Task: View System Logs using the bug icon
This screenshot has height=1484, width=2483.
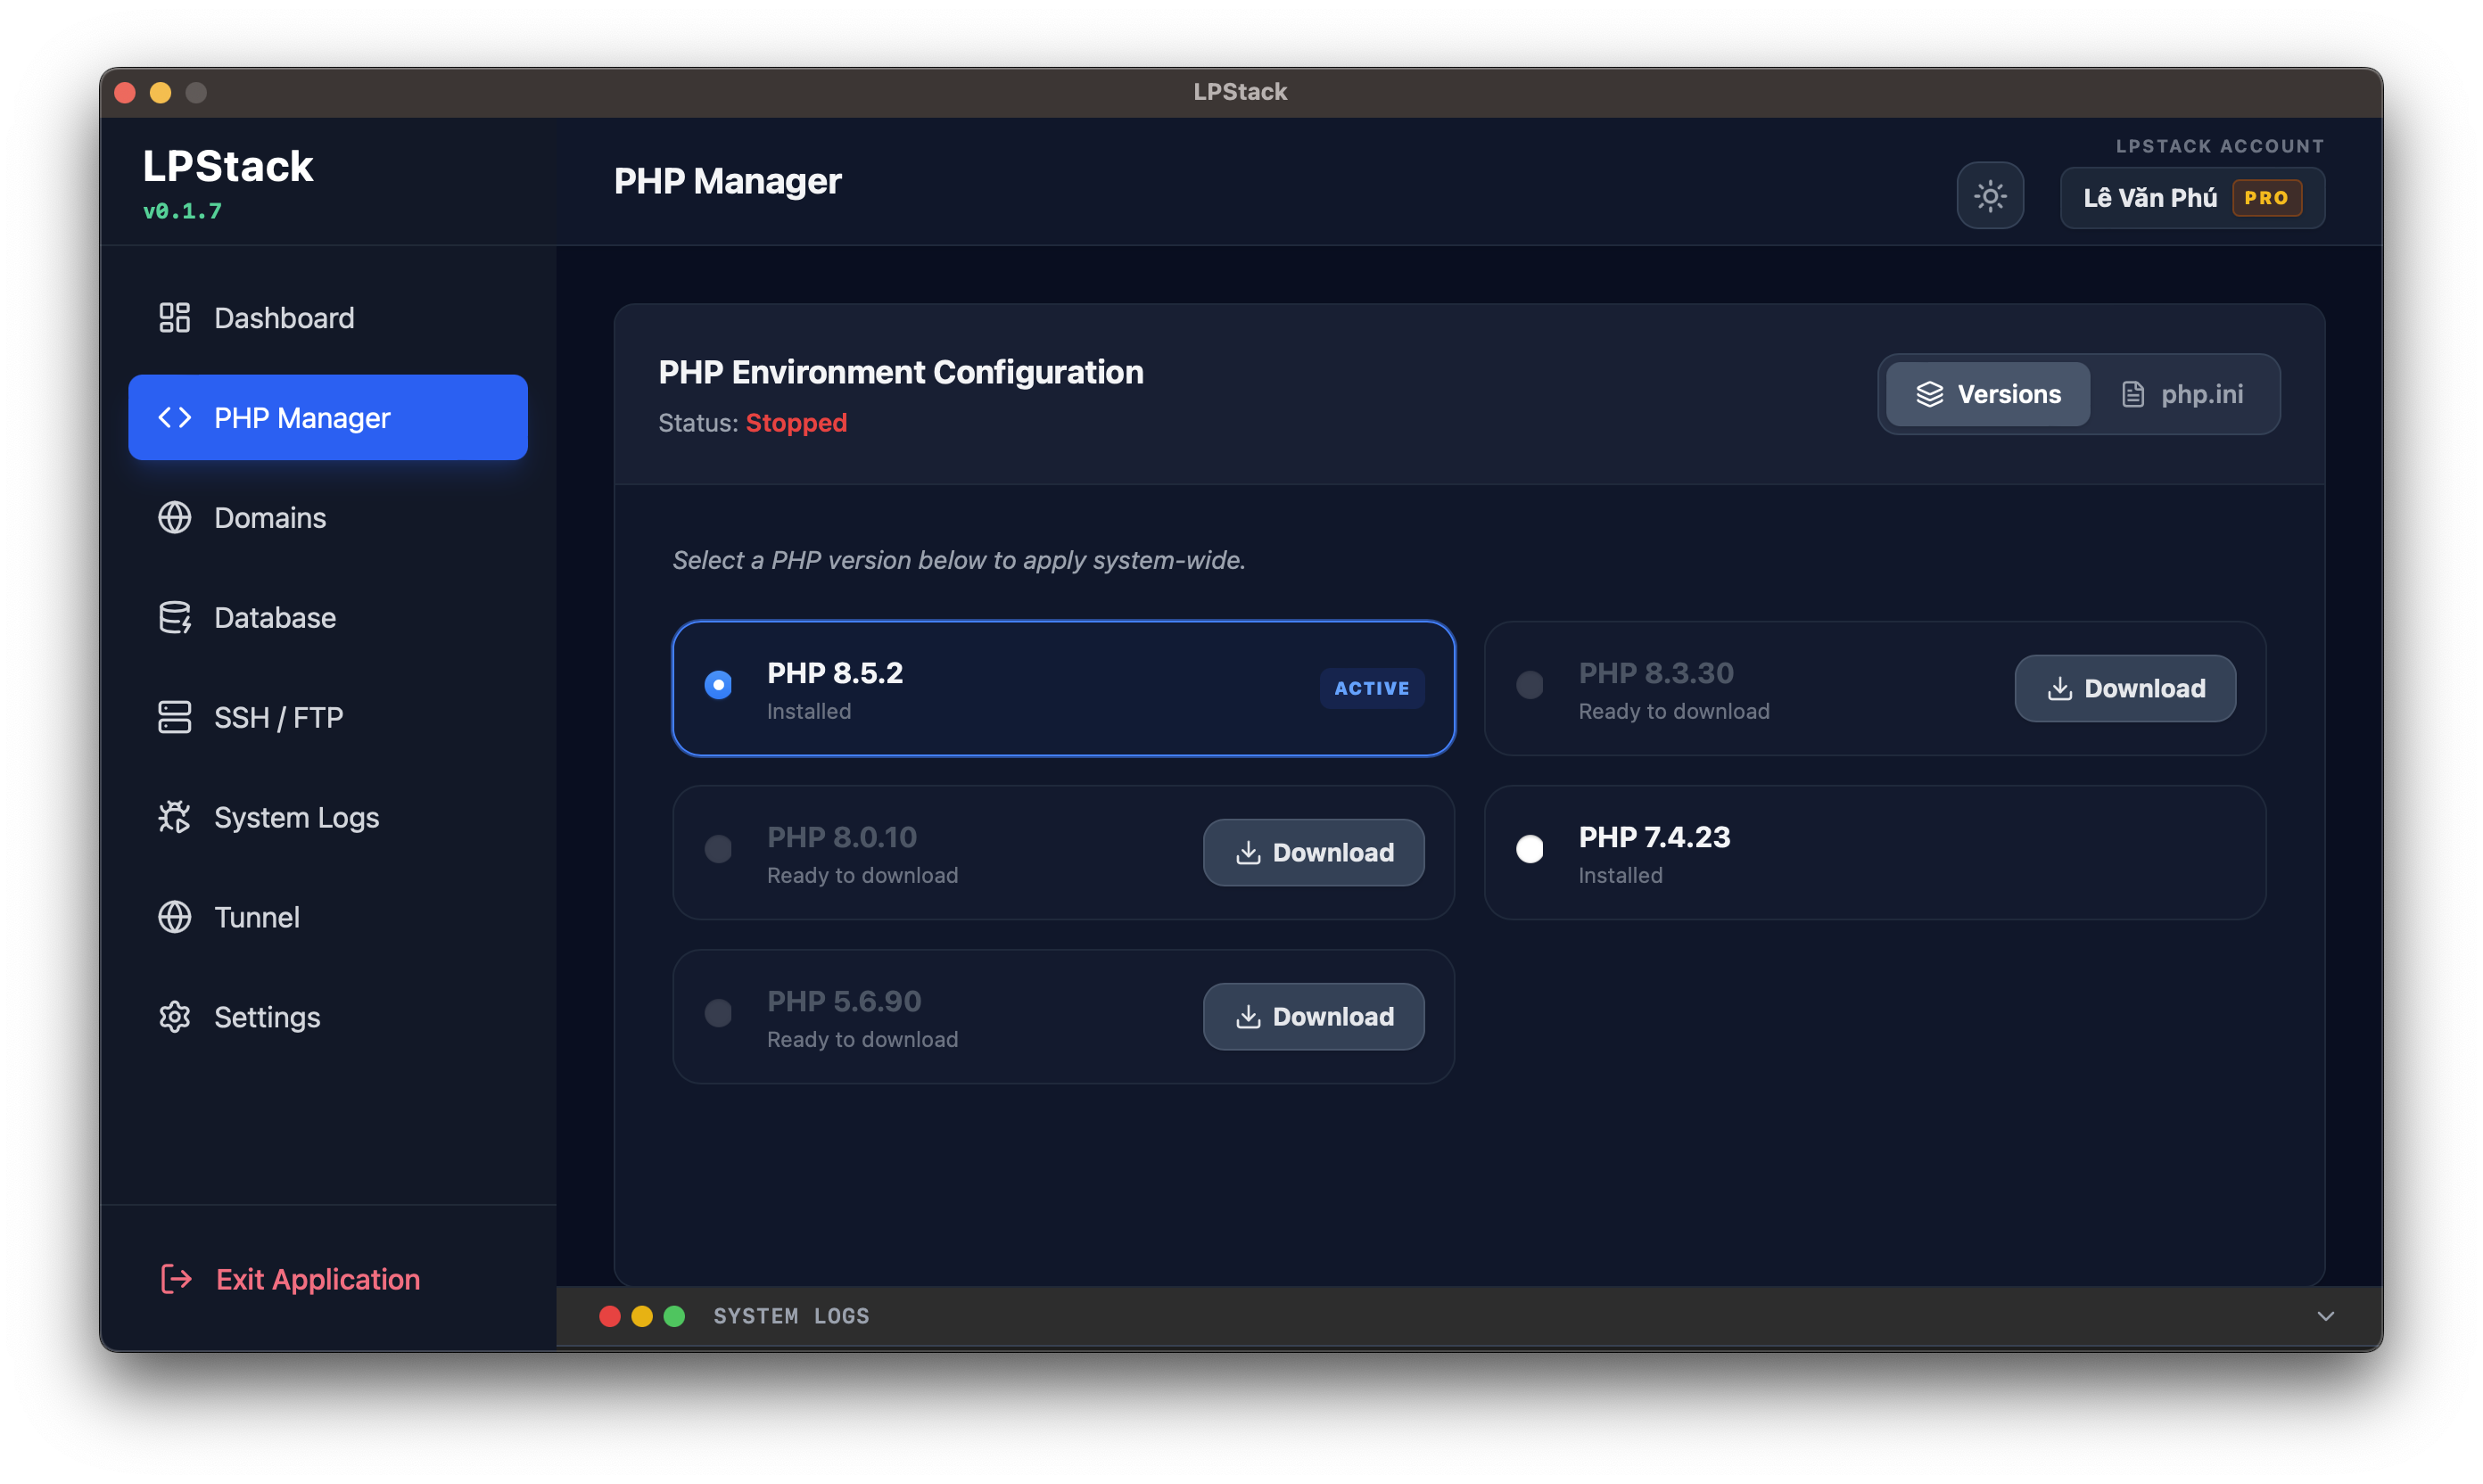Action: pos(175,817)
